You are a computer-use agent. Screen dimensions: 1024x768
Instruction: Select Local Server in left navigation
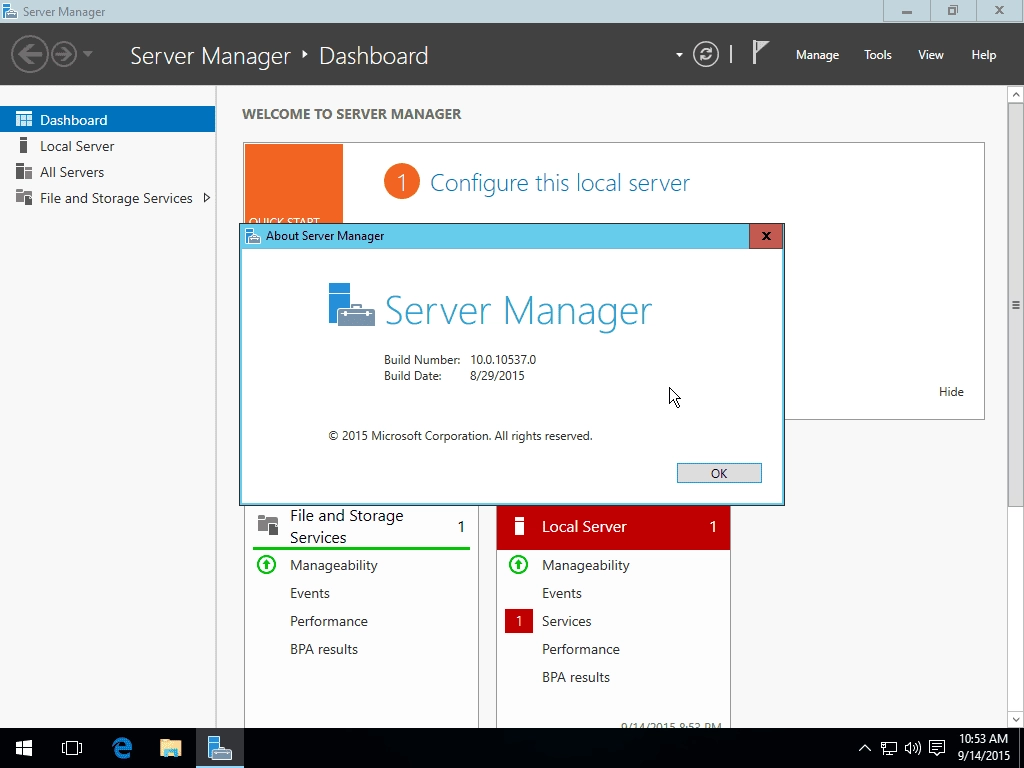(108, 146)
